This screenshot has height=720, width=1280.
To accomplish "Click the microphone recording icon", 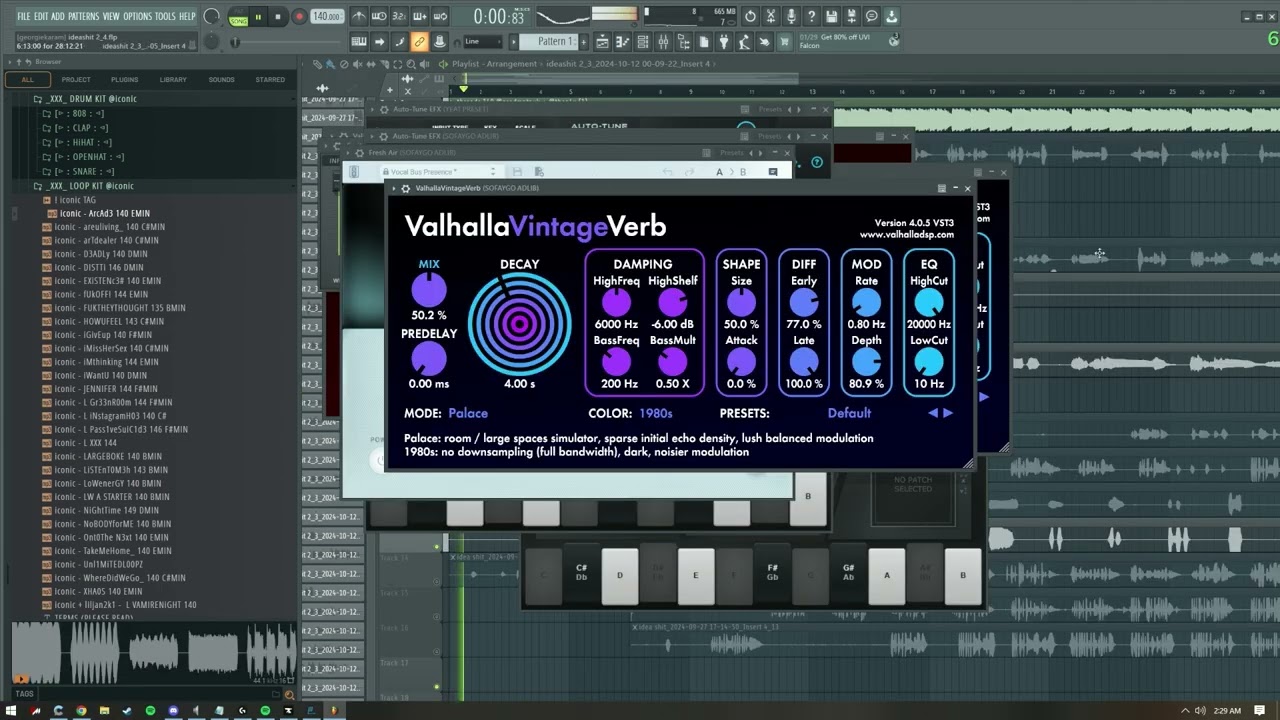I will coord(790,16).
